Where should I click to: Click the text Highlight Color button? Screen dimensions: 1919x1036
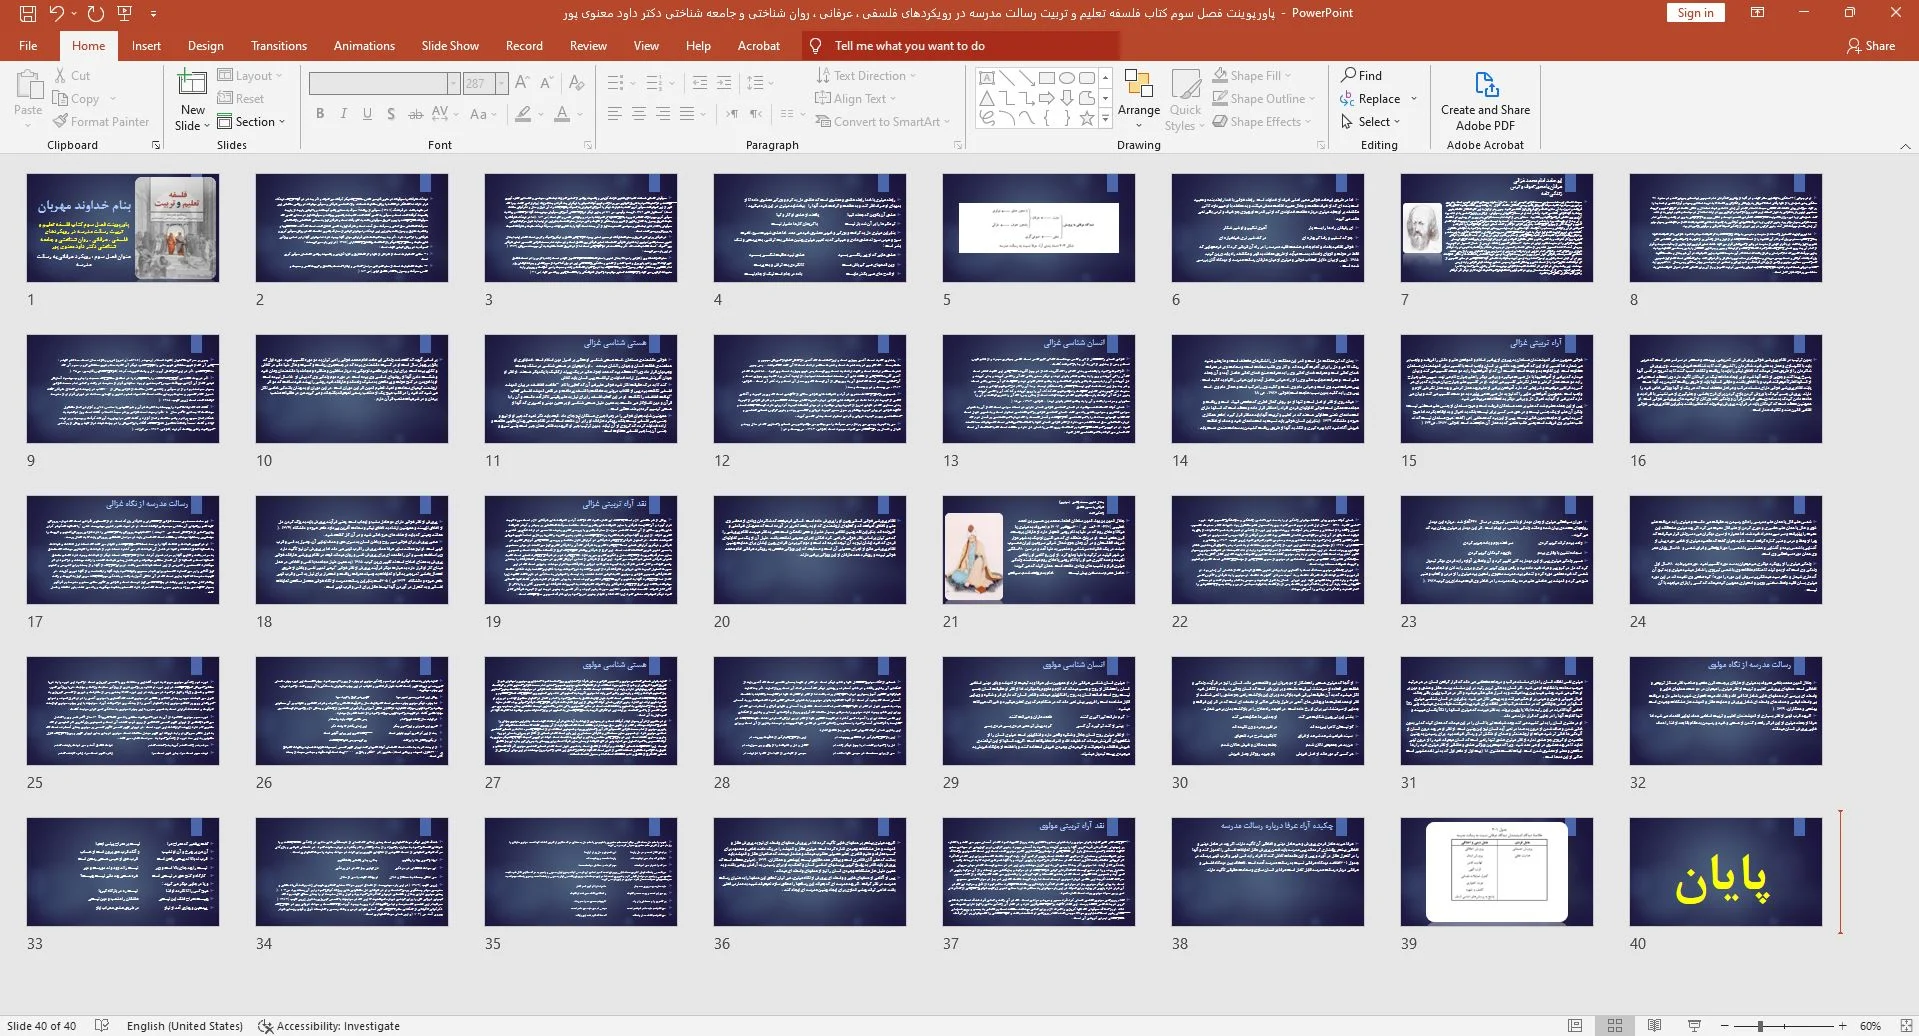523,114
